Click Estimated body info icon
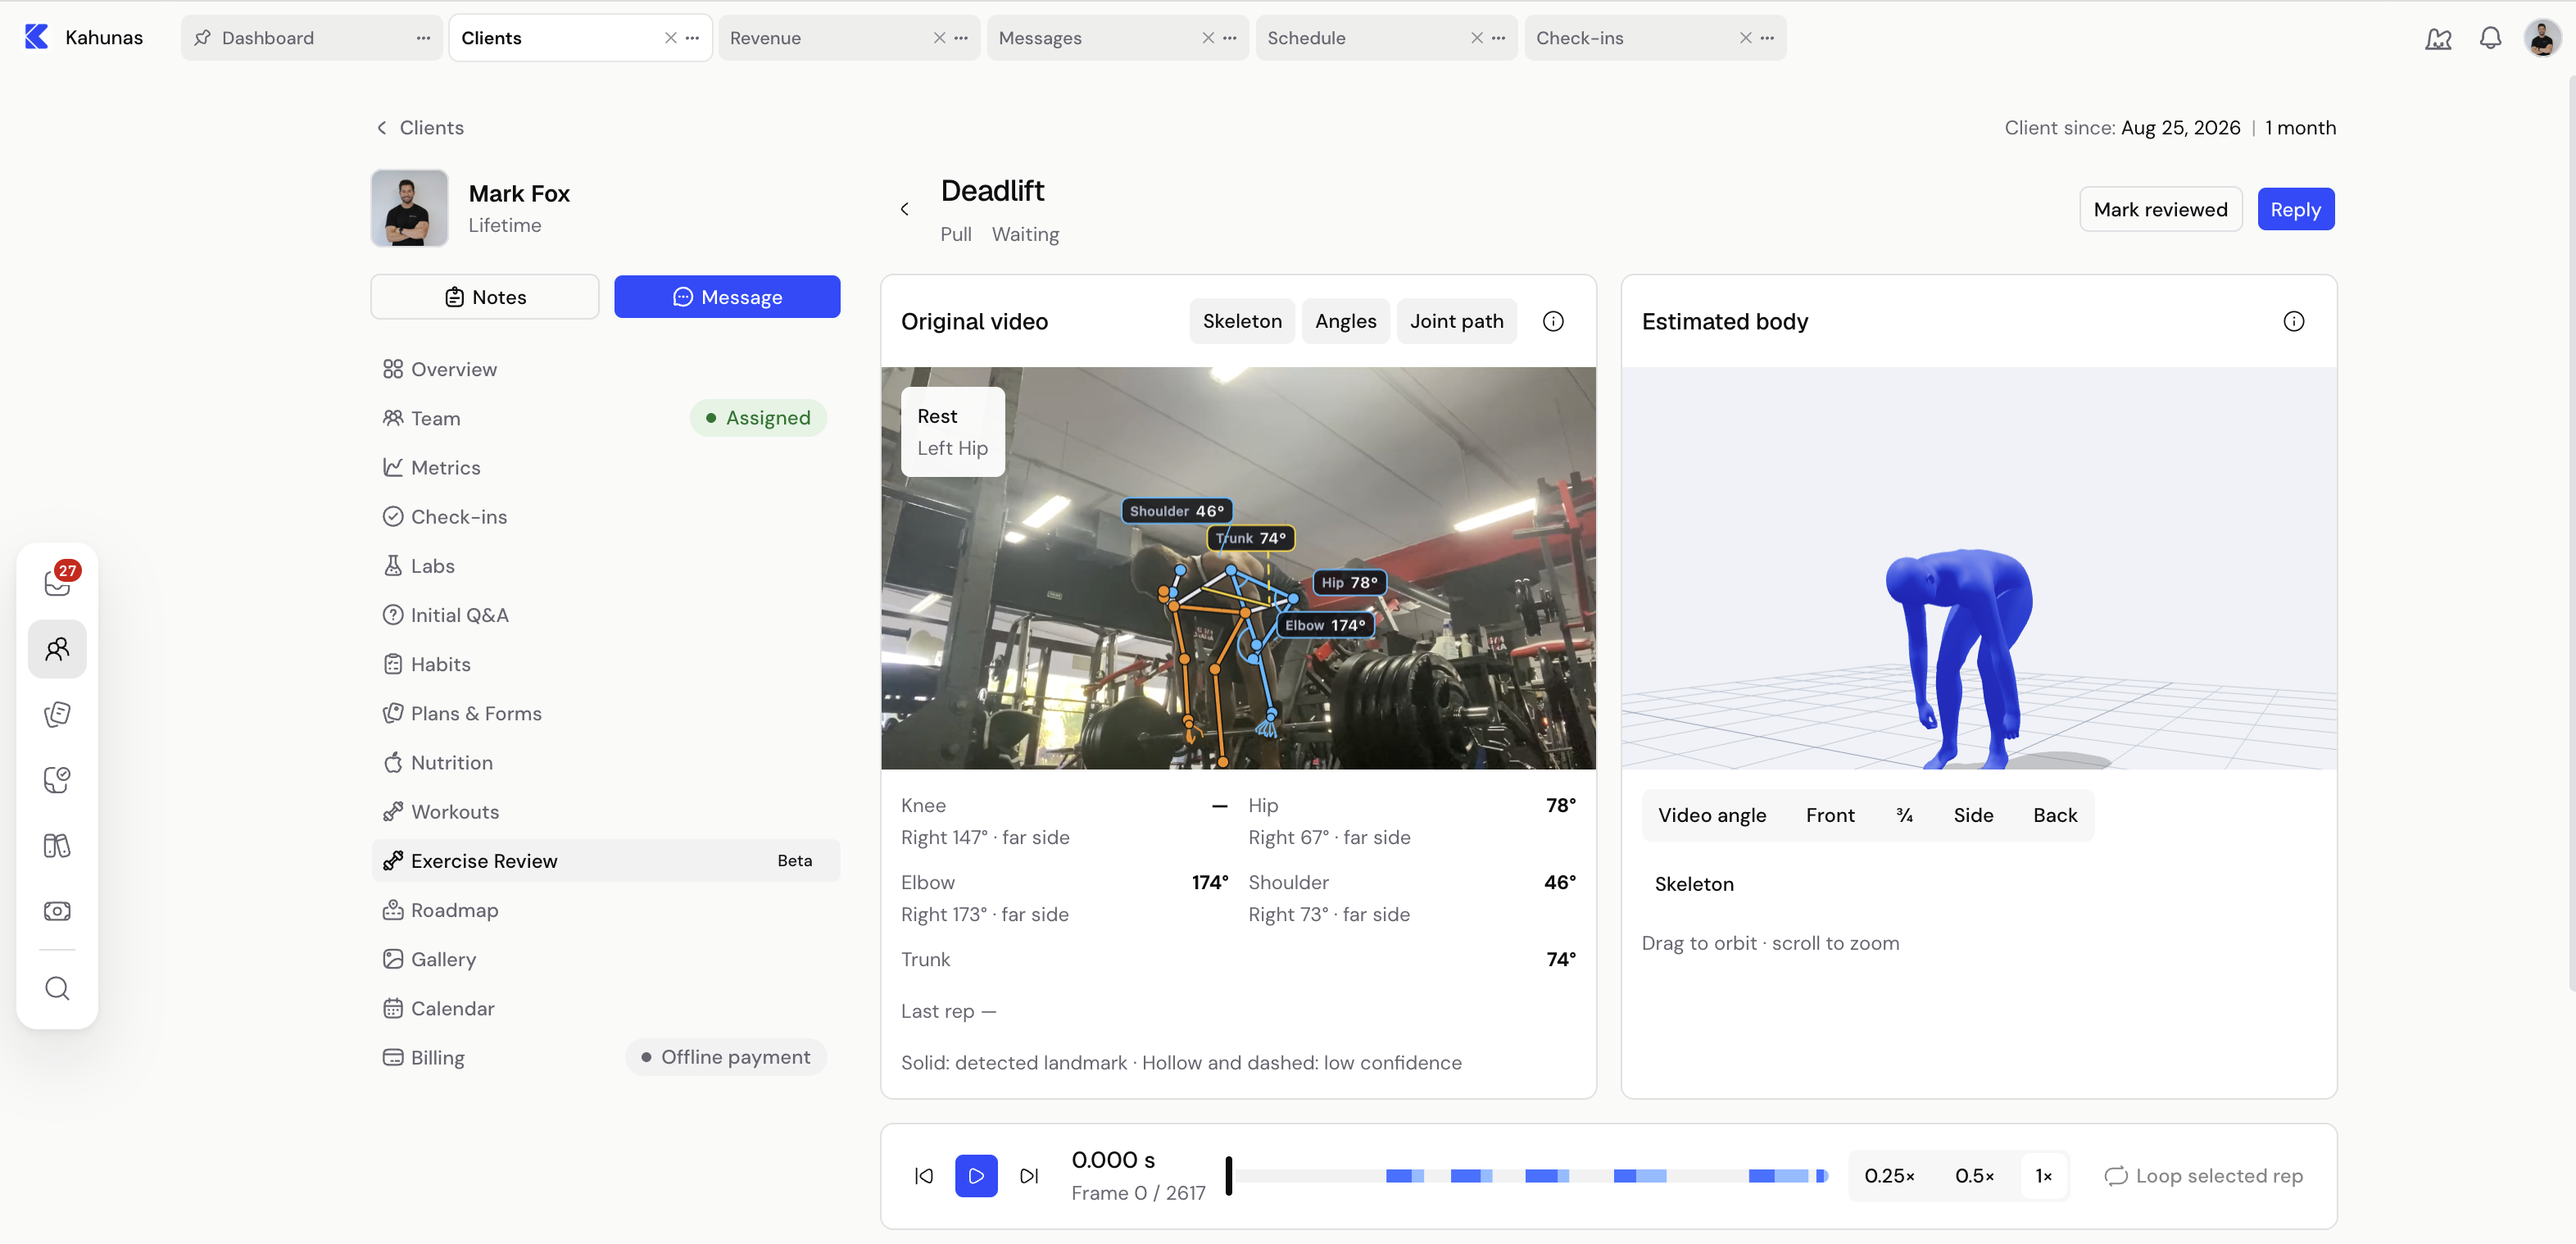 (2294, 321)
